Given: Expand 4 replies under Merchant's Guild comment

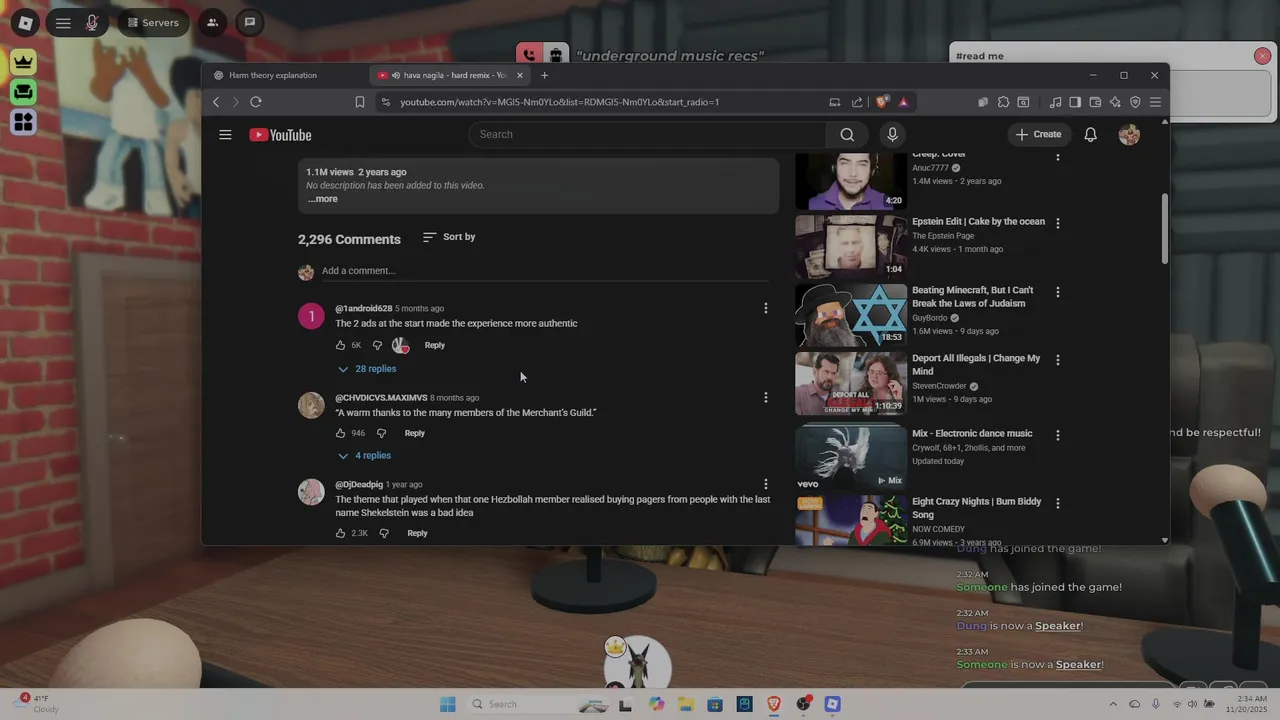Looking at the screenshot, I should tap(364, 456).
